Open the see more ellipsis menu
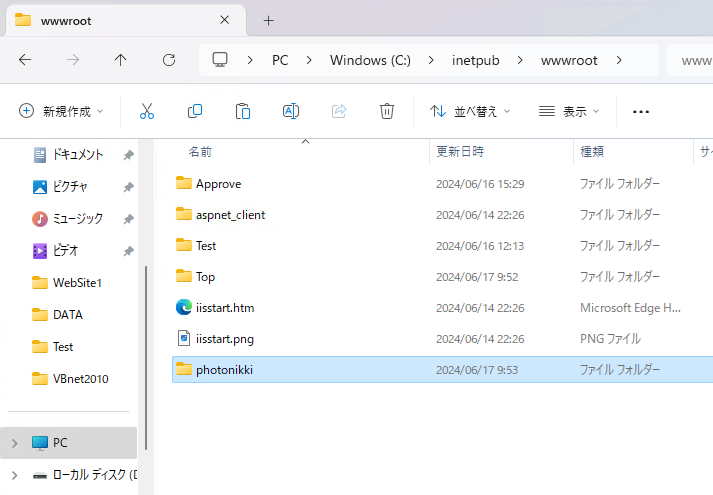 point(641,111)
